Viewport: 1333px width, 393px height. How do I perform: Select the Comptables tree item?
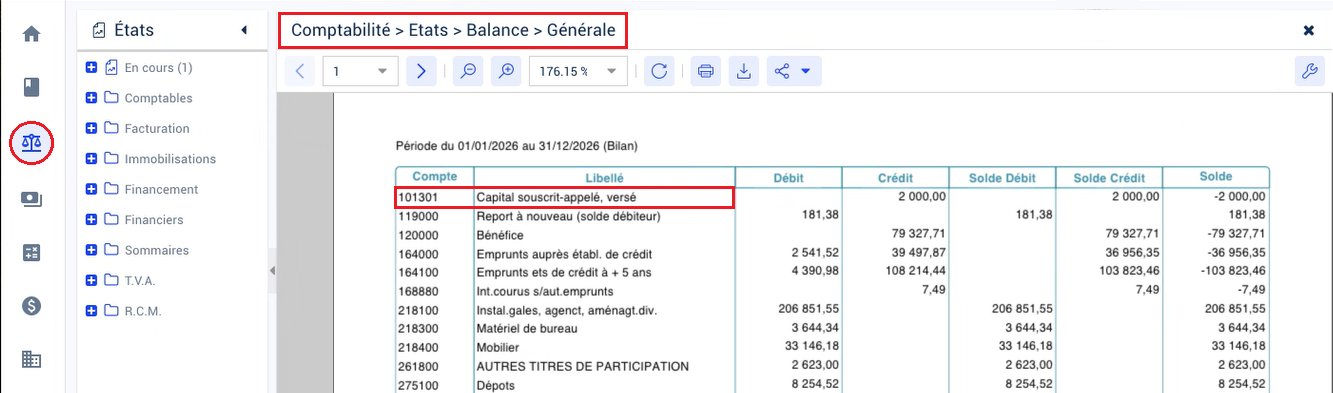tap(158, 98)
